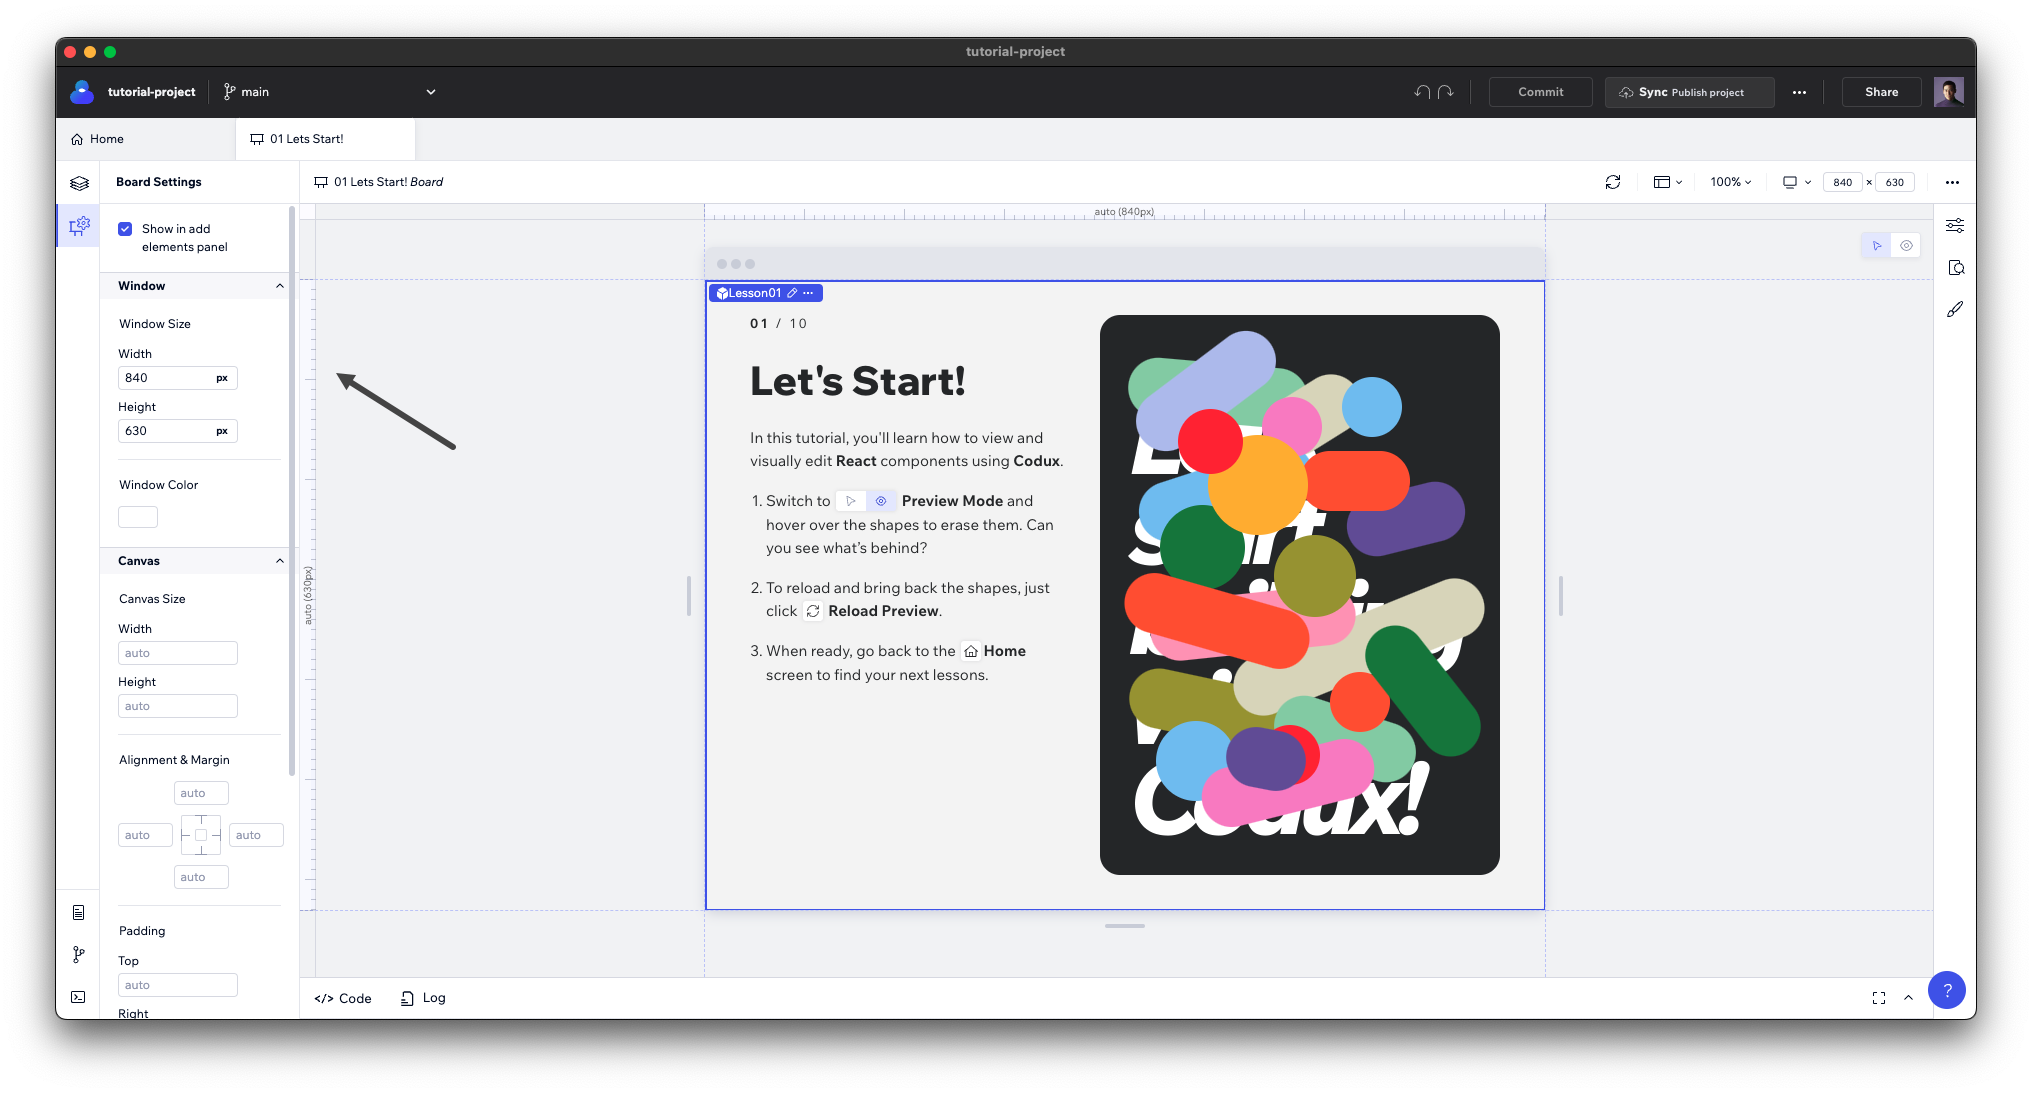Viewport: 2032px width, 1093px height.
Task: Open the Board Settings sidebar icon
Action: pyautogui.click(x=79, y=225)
